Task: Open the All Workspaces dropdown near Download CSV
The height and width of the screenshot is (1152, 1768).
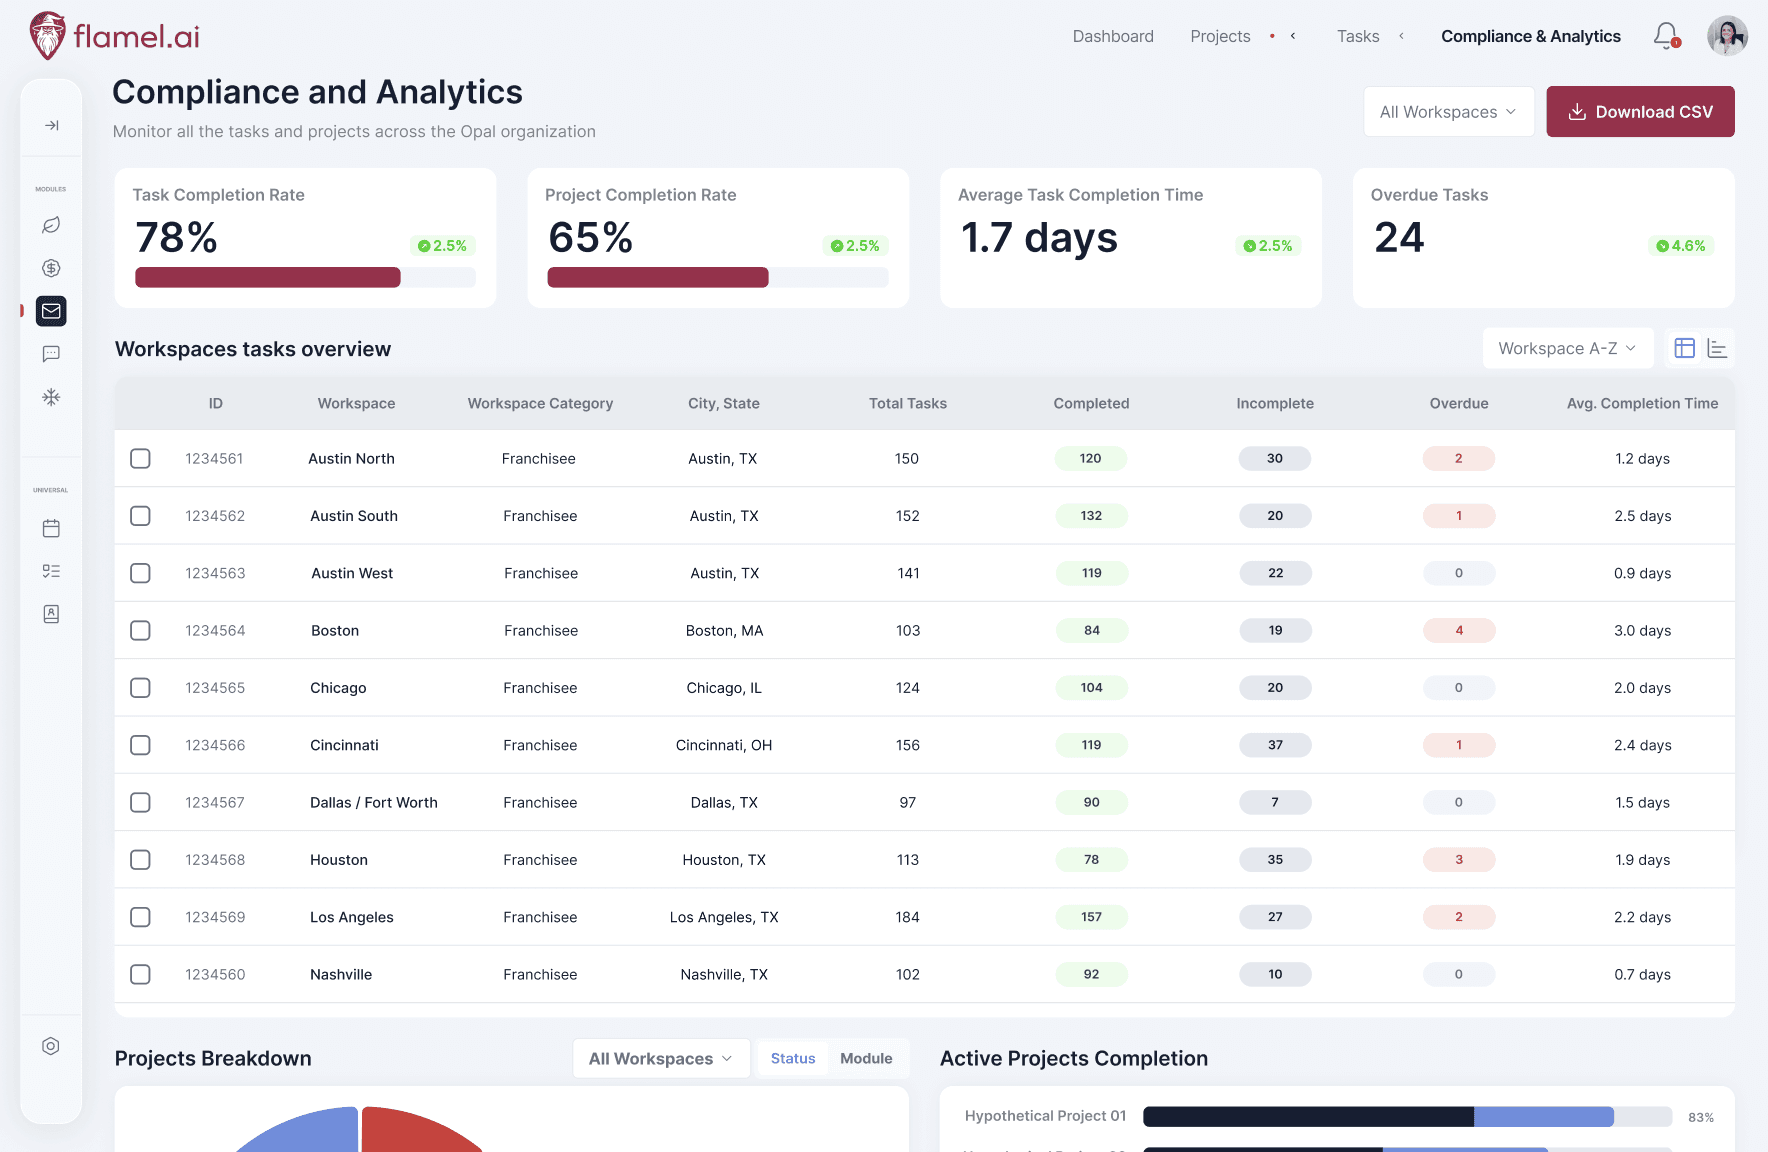Action: pyautogui.click(x=1449, y=112)
